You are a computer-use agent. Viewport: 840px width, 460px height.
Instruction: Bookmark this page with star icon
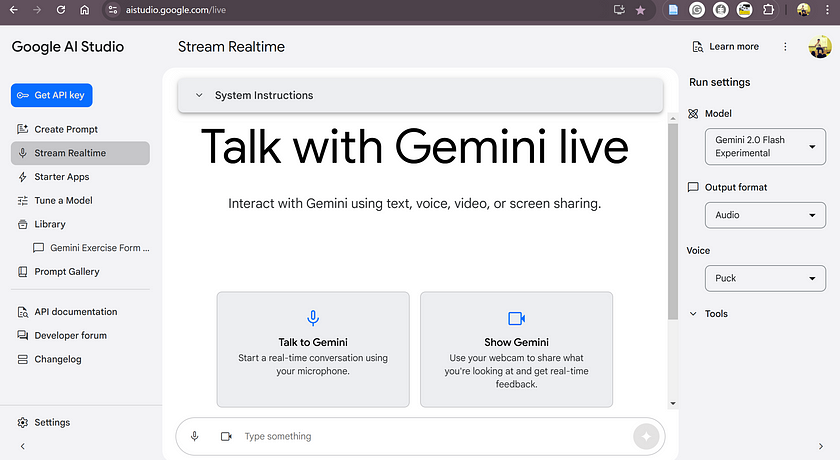pyautogui.click(x=640, y=10)
